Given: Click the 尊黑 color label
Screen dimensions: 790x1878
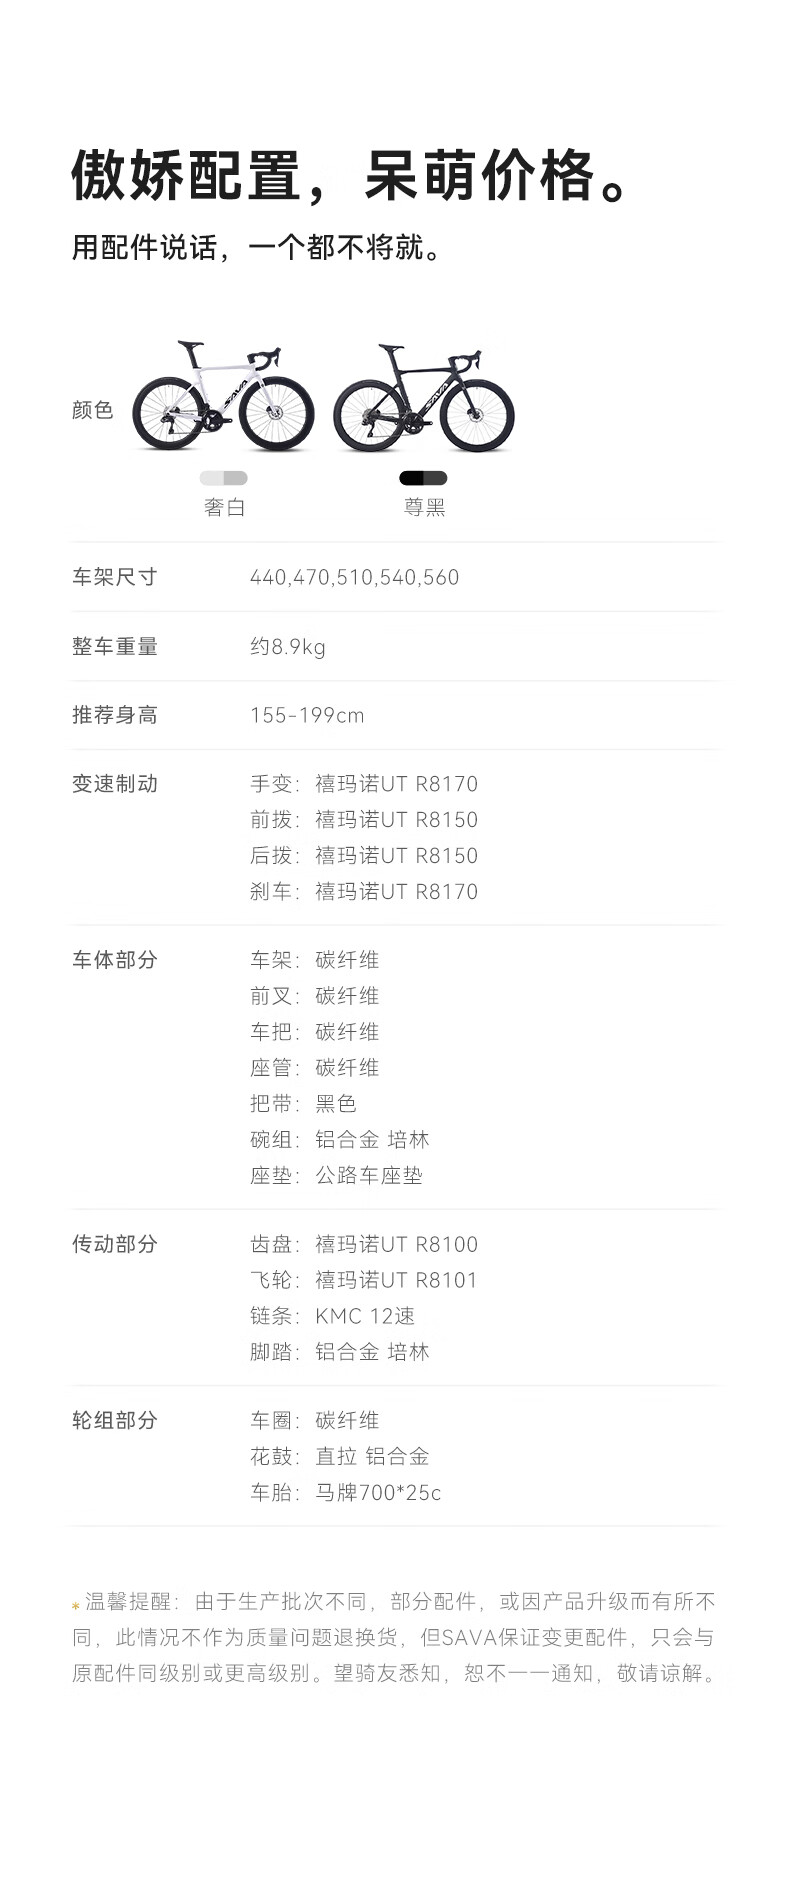Looking at the screenshot, I should 424,507.
